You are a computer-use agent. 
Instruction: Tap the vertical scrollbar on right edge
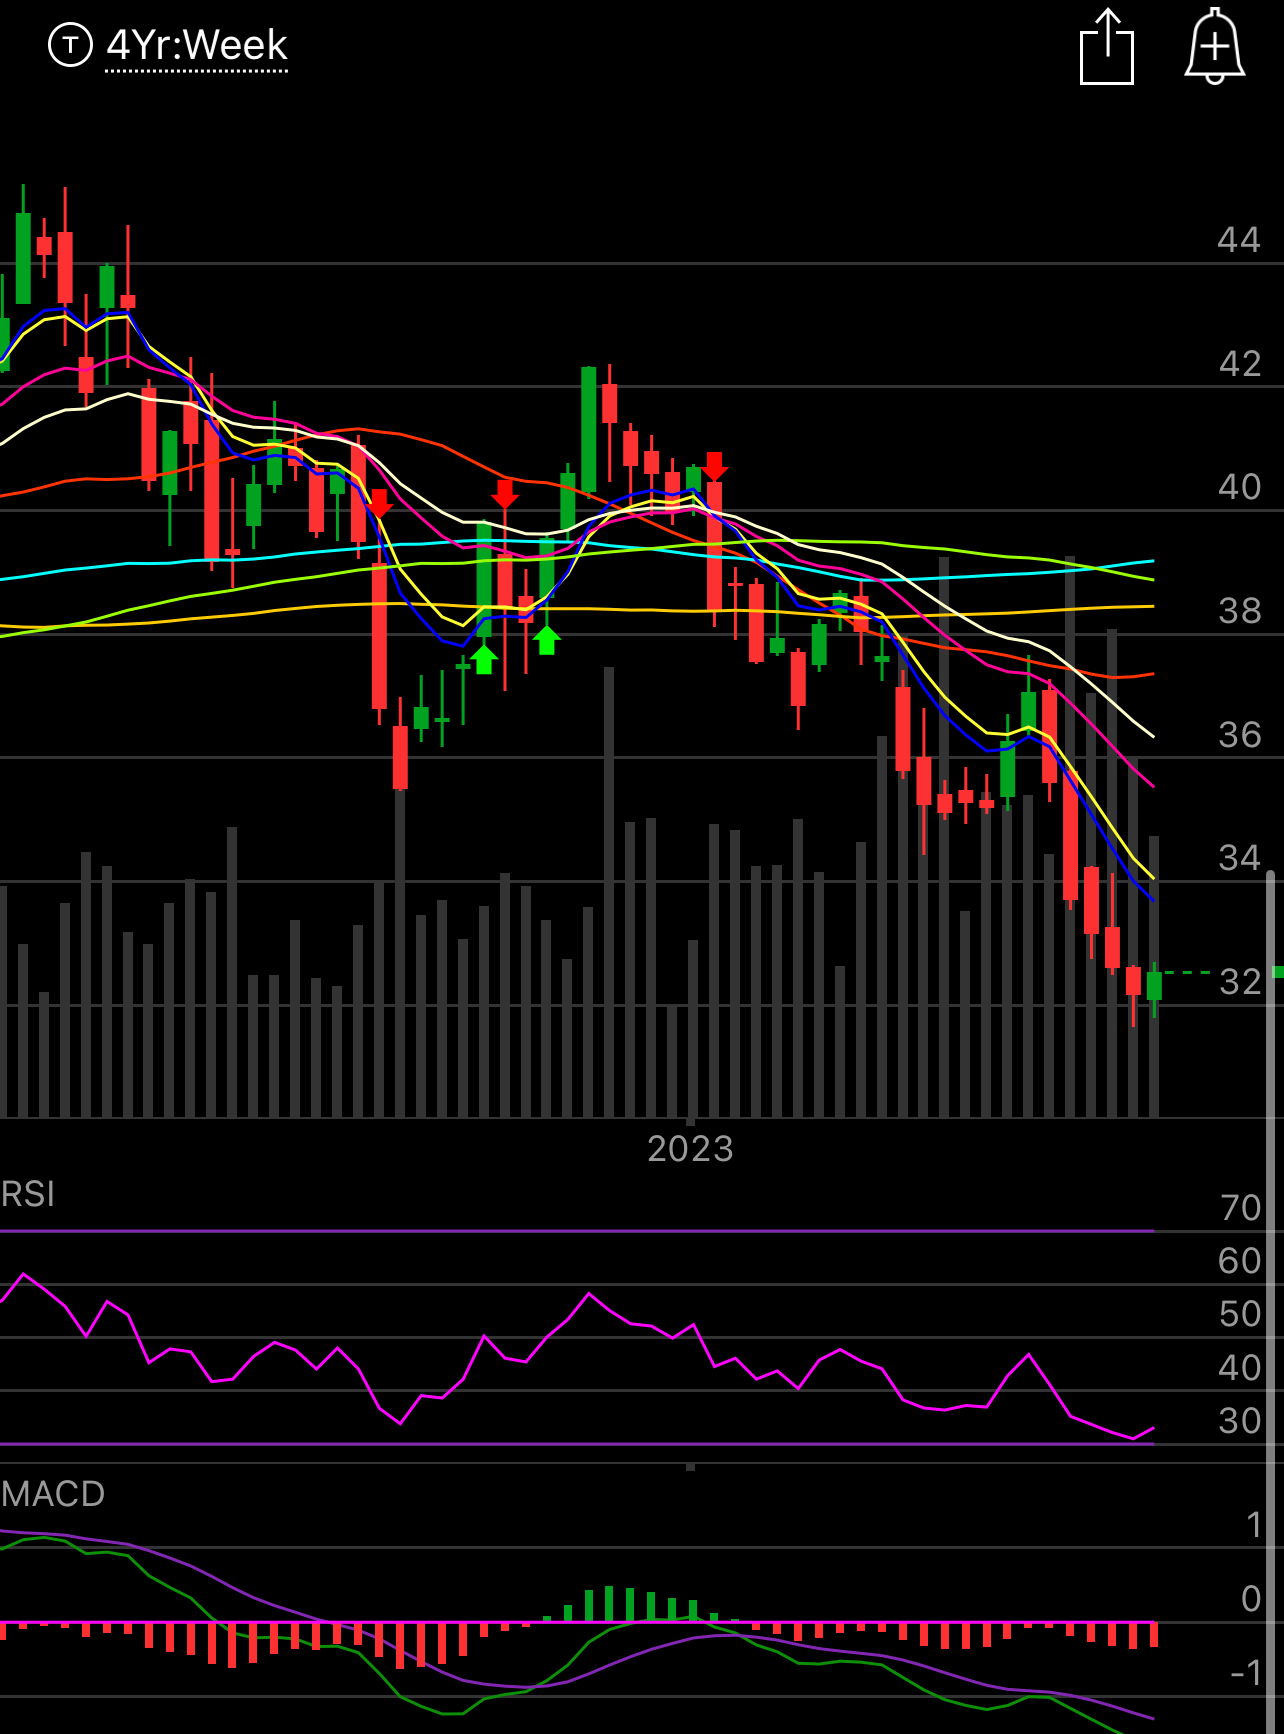point(1271,1300)
